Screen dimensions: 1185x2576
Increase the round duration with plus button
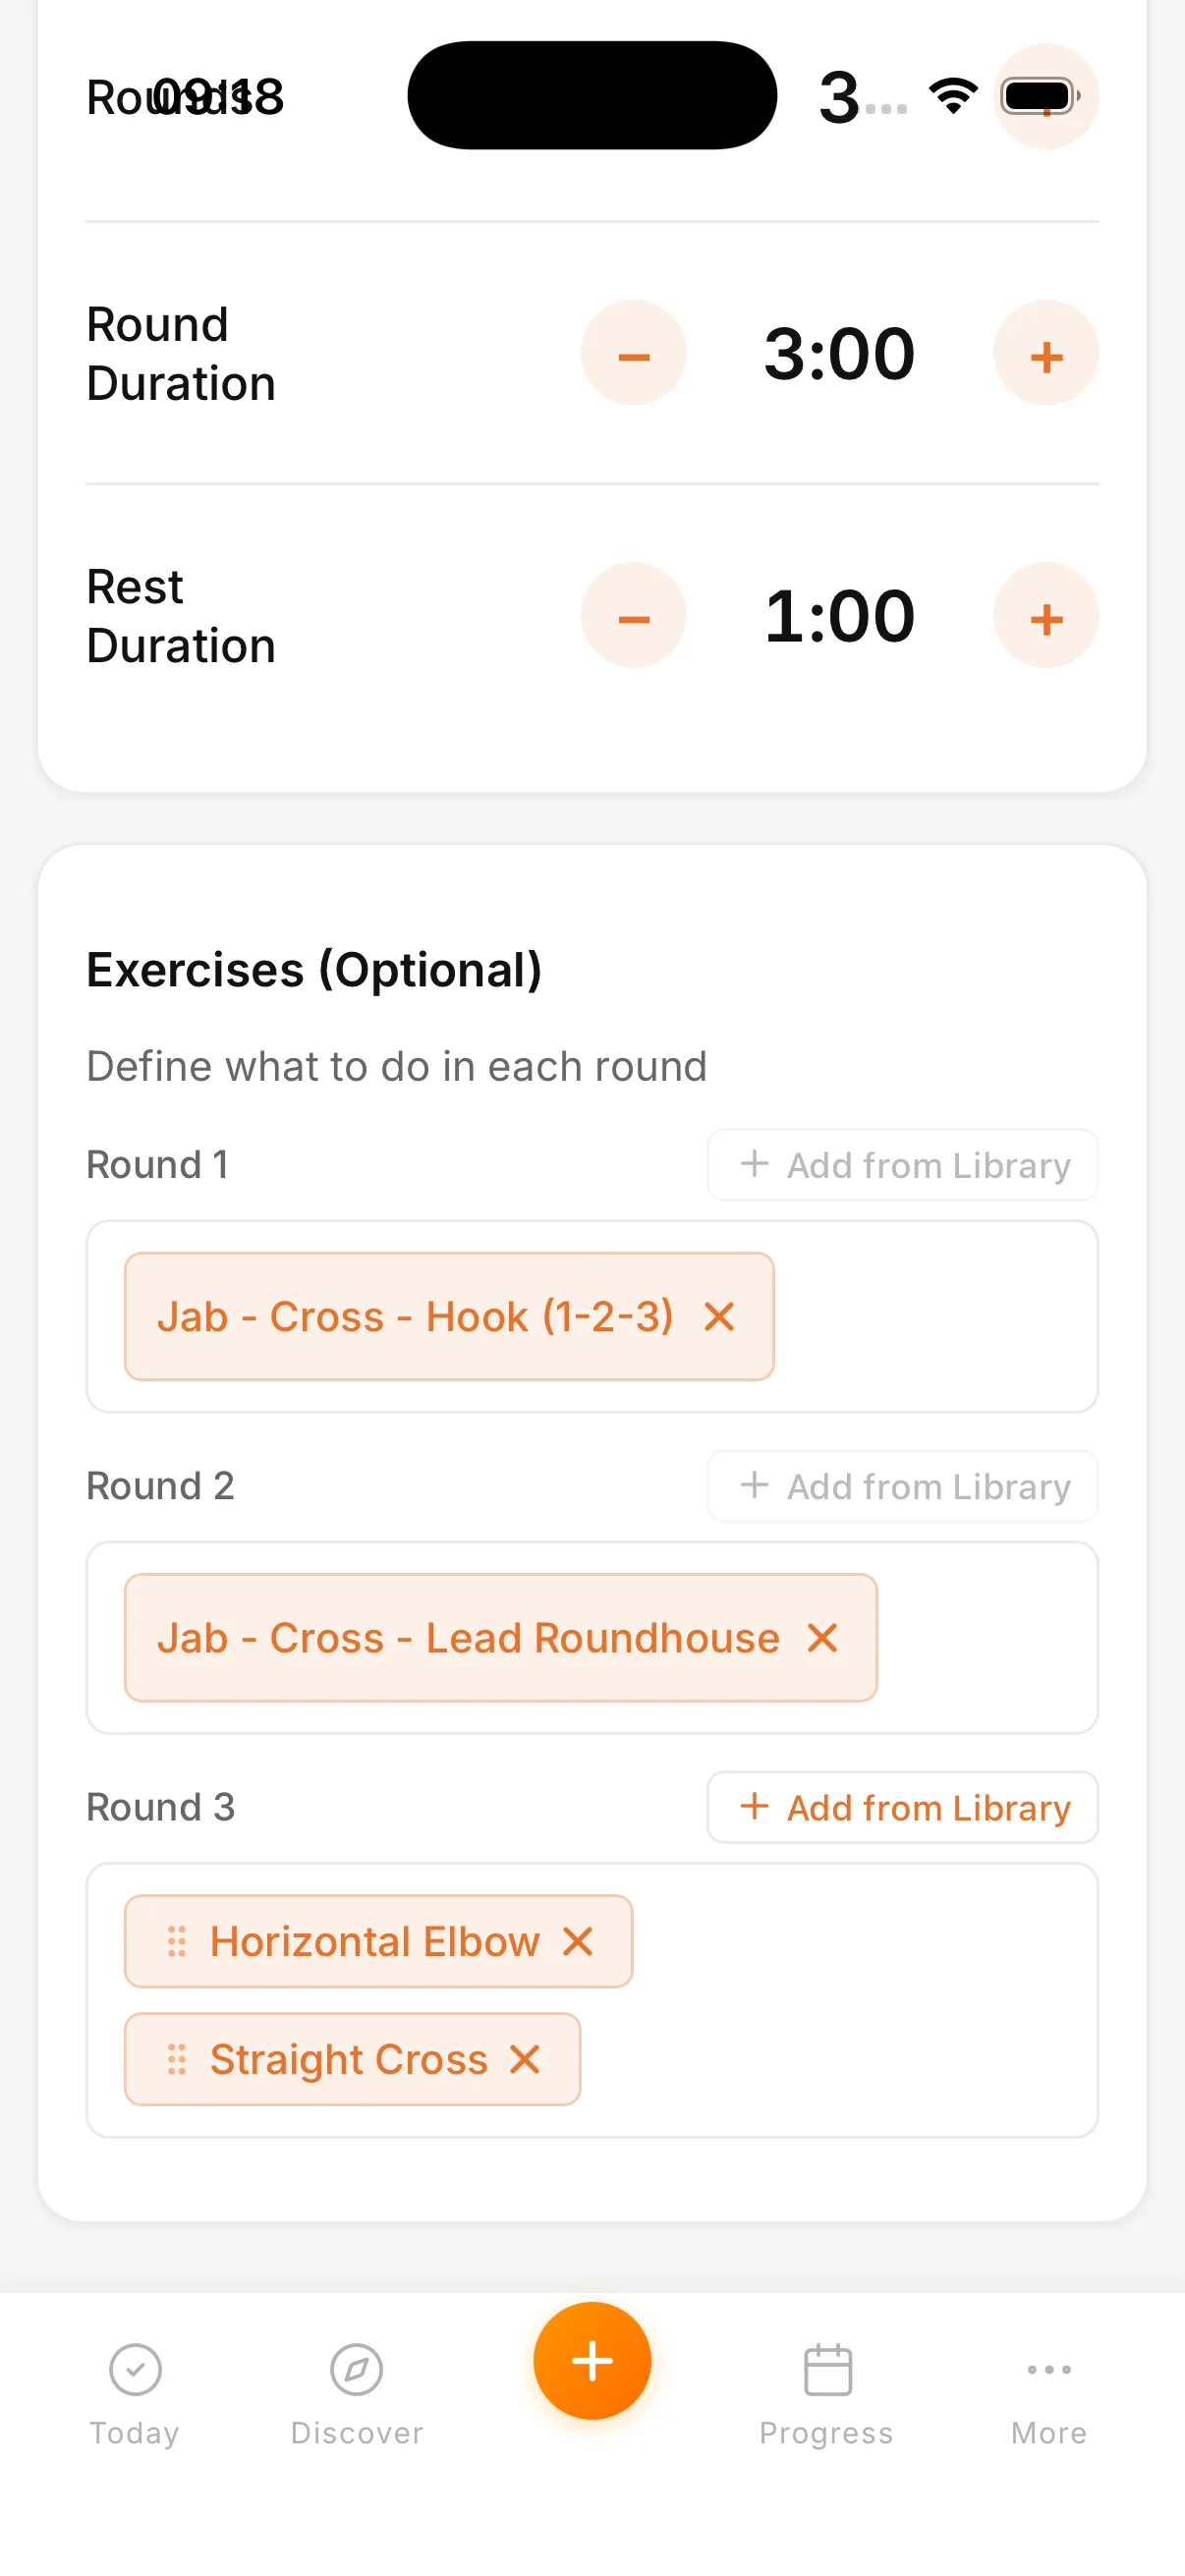[x=1045, y=354]
